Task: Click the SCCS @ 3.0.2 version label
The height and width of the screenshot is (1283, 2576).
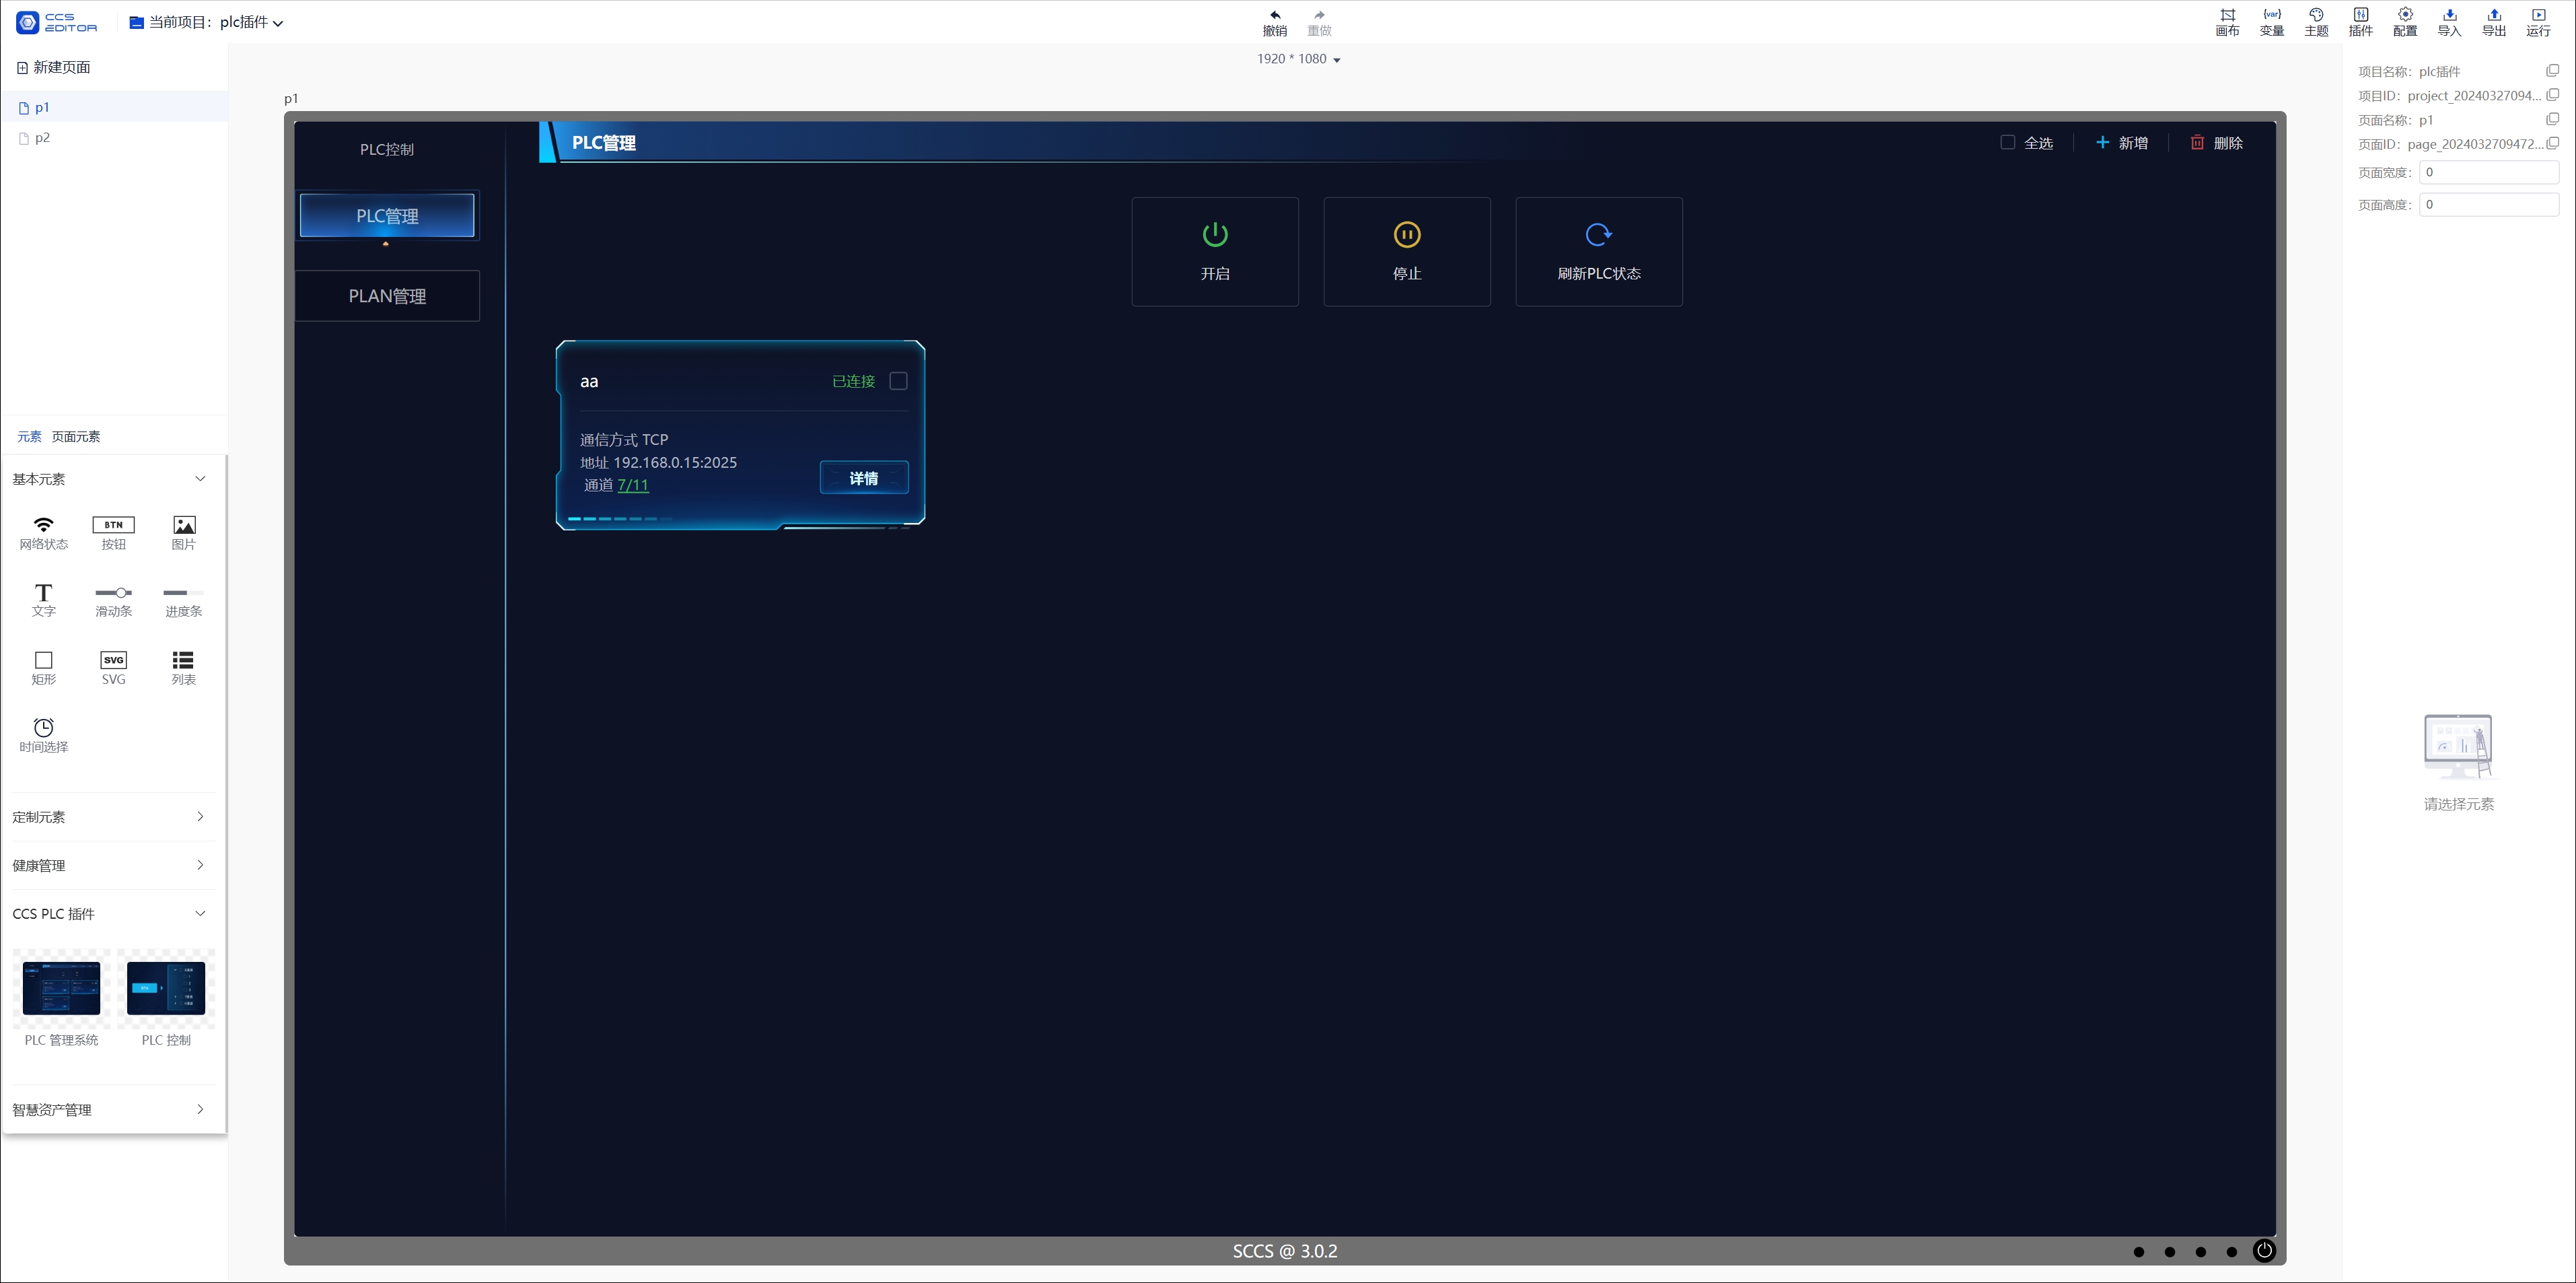Action: coord(1285,1251)
